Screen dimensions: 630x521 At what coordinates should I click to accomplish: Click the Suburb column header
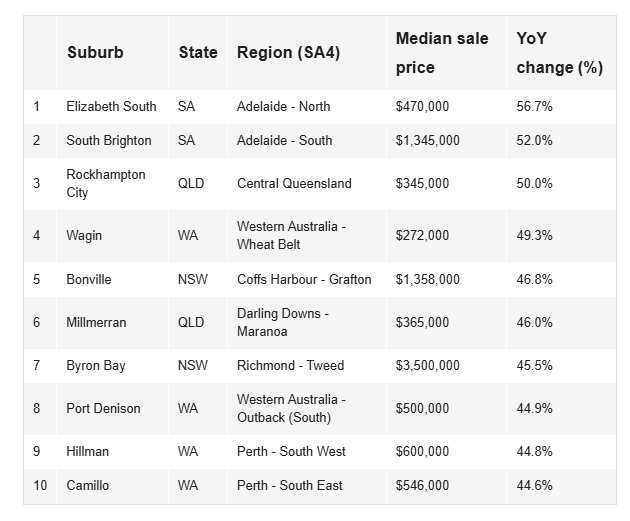[x=95, y=53]
